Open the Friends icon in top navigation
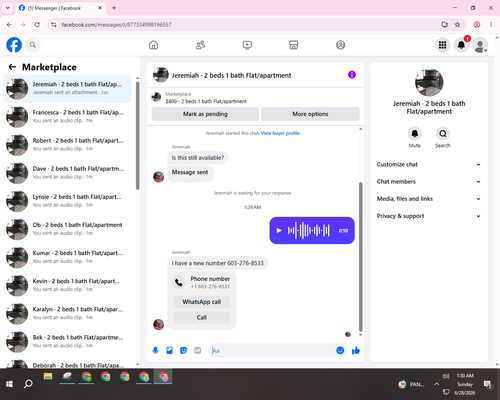The image size is (500, 400). 200,45
